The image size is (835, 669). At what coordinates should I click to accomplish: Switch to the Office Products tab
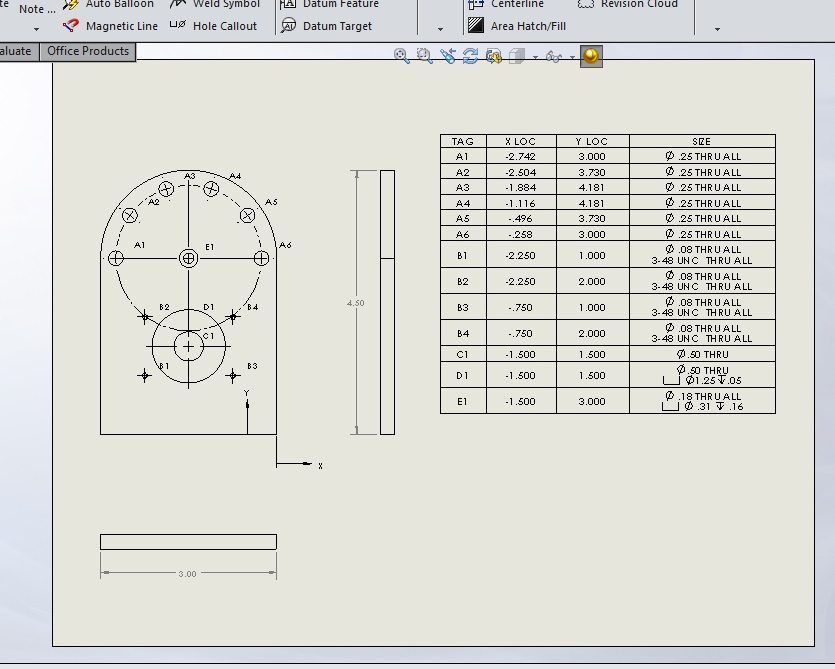click(x=88, y=51)
